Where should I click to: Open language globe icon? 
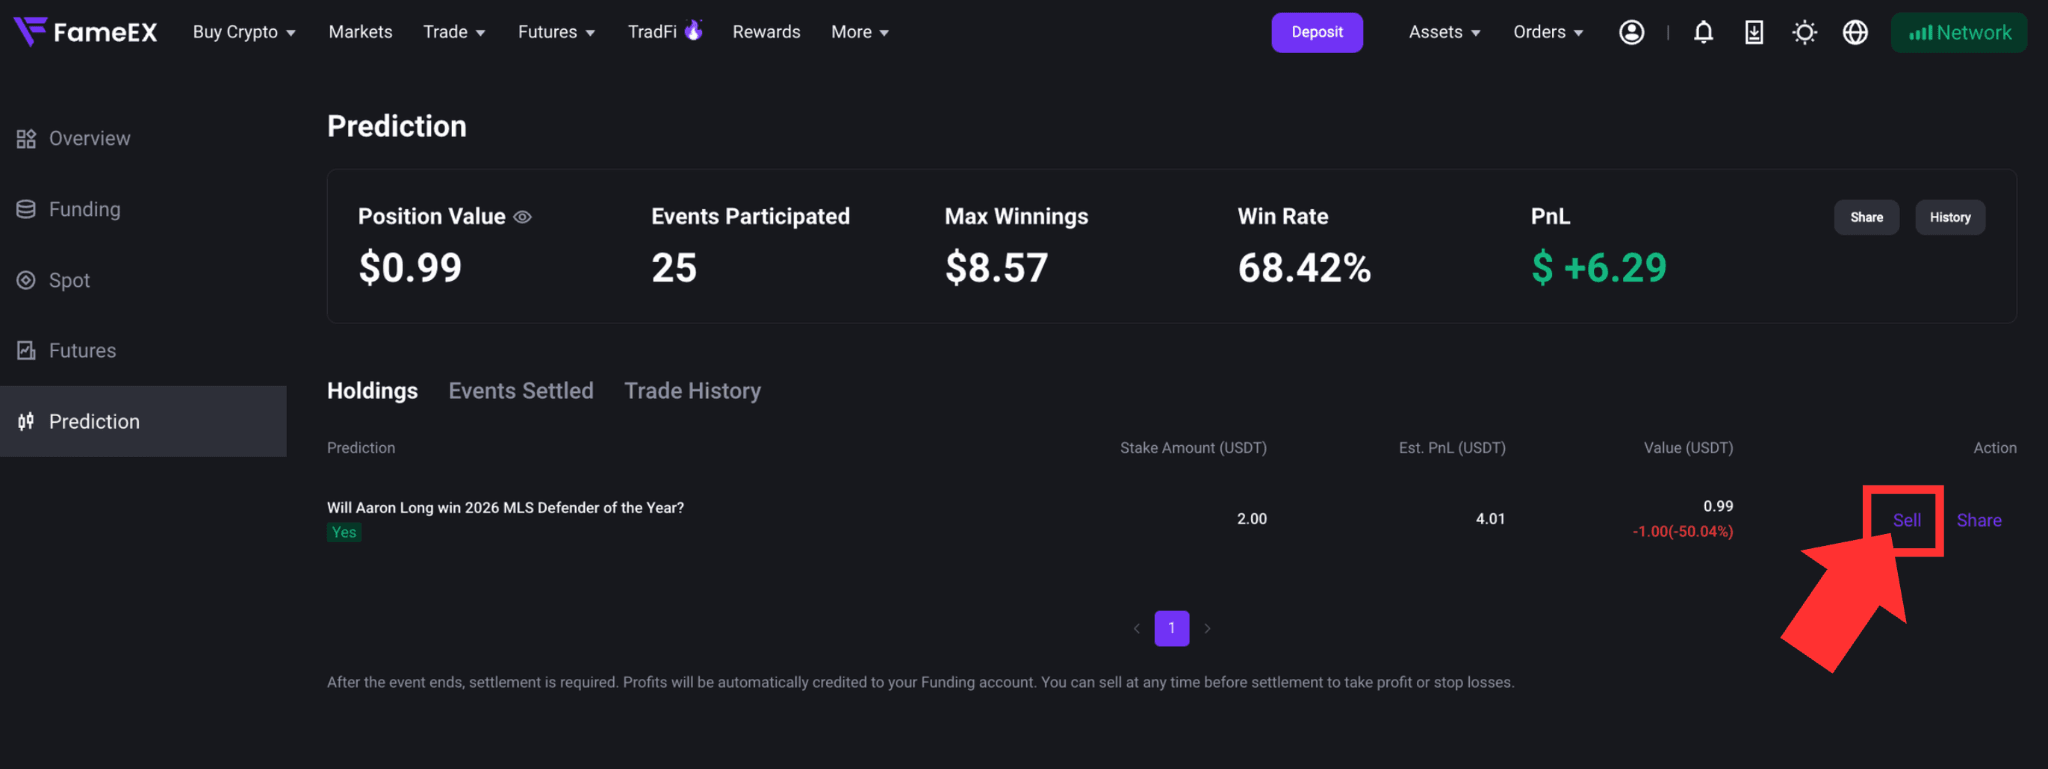[x=1855, y=33]
